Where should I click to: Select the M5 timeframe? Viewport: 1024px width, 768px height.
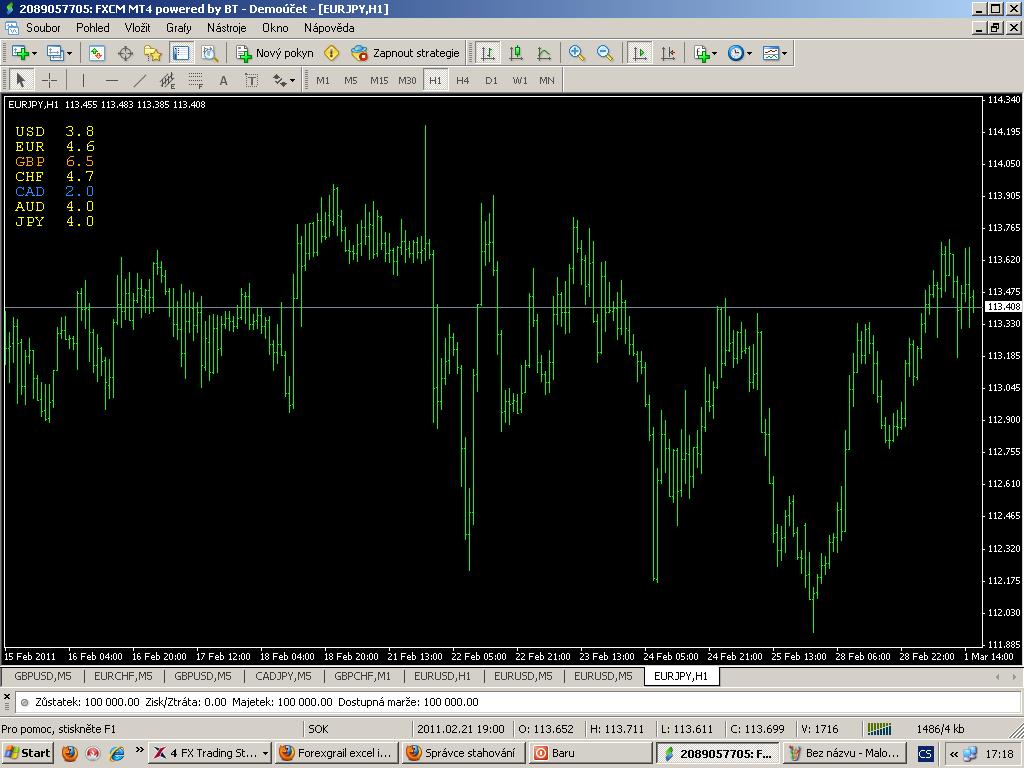click(351, 80)
